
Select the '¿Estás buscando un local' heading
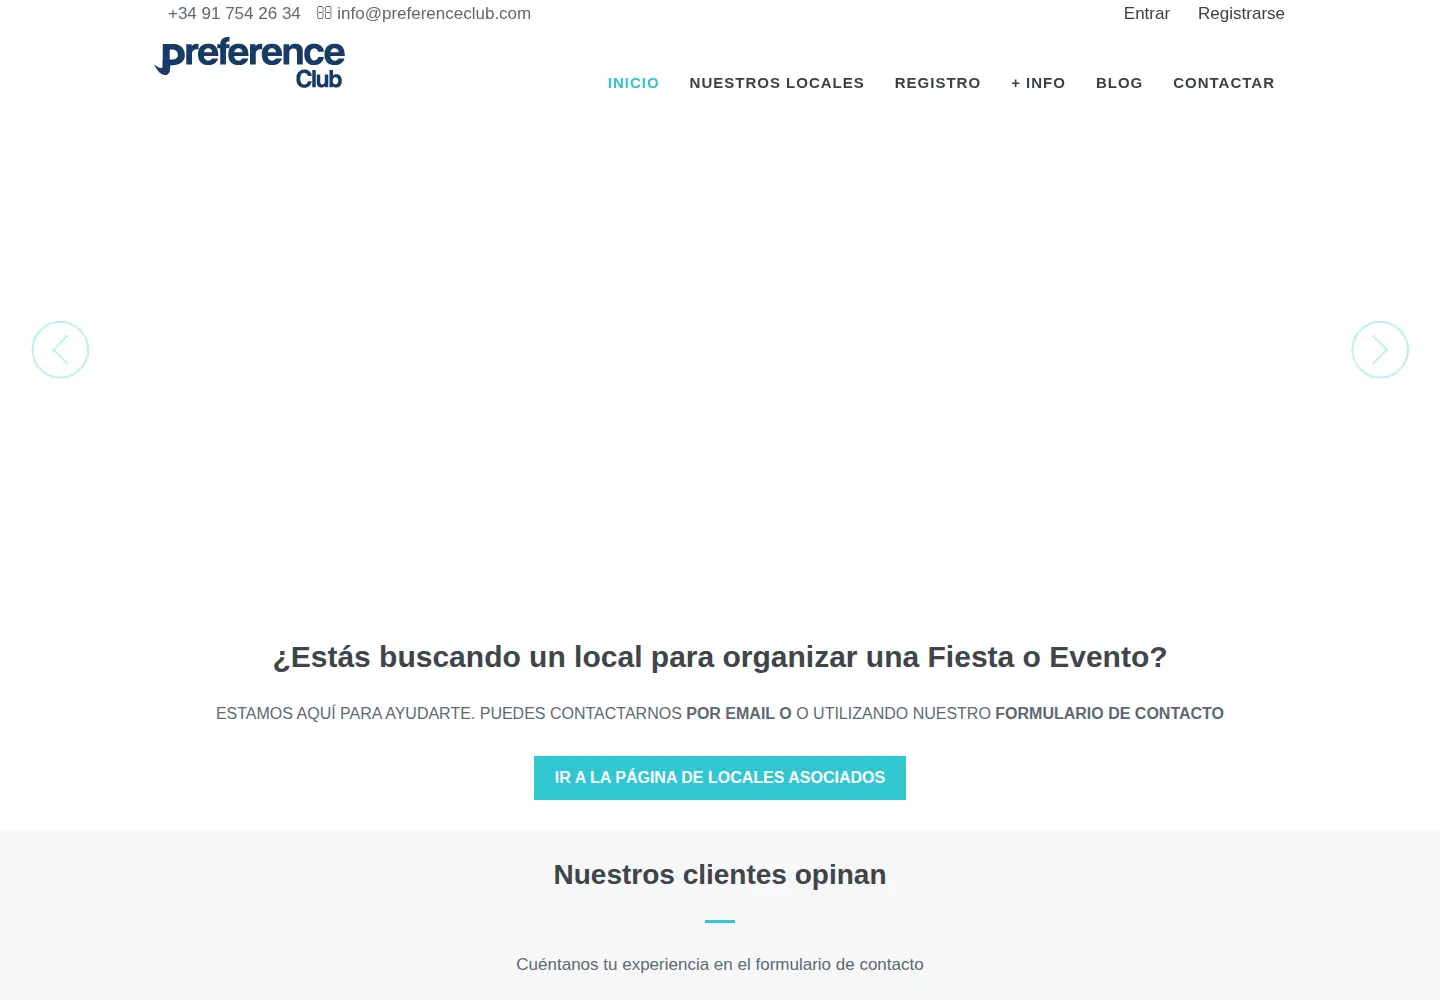(x=720, y=657)
